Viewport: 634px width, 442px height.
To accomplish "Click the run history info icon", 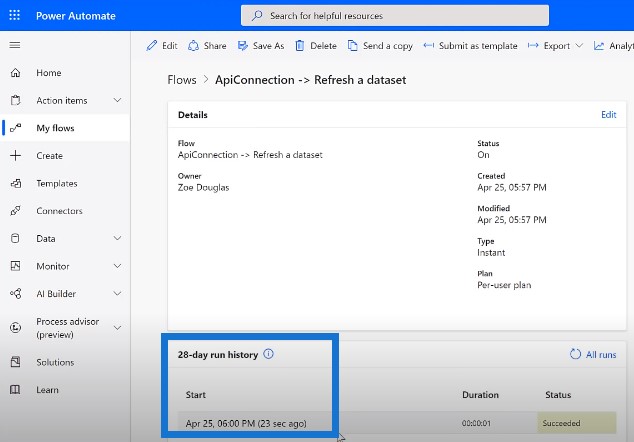I will tap(268, 354).
